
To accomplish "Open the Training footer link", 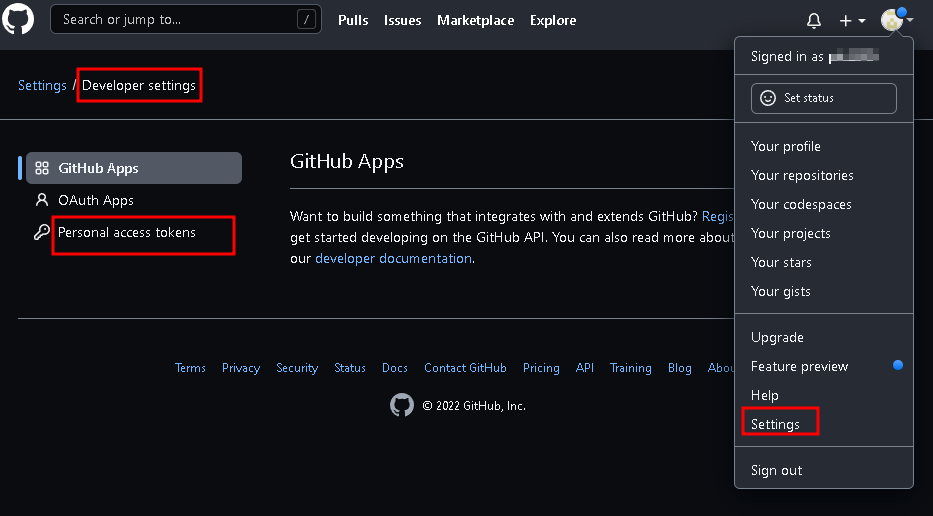I will pyautogui.click(x=631, y=368).
